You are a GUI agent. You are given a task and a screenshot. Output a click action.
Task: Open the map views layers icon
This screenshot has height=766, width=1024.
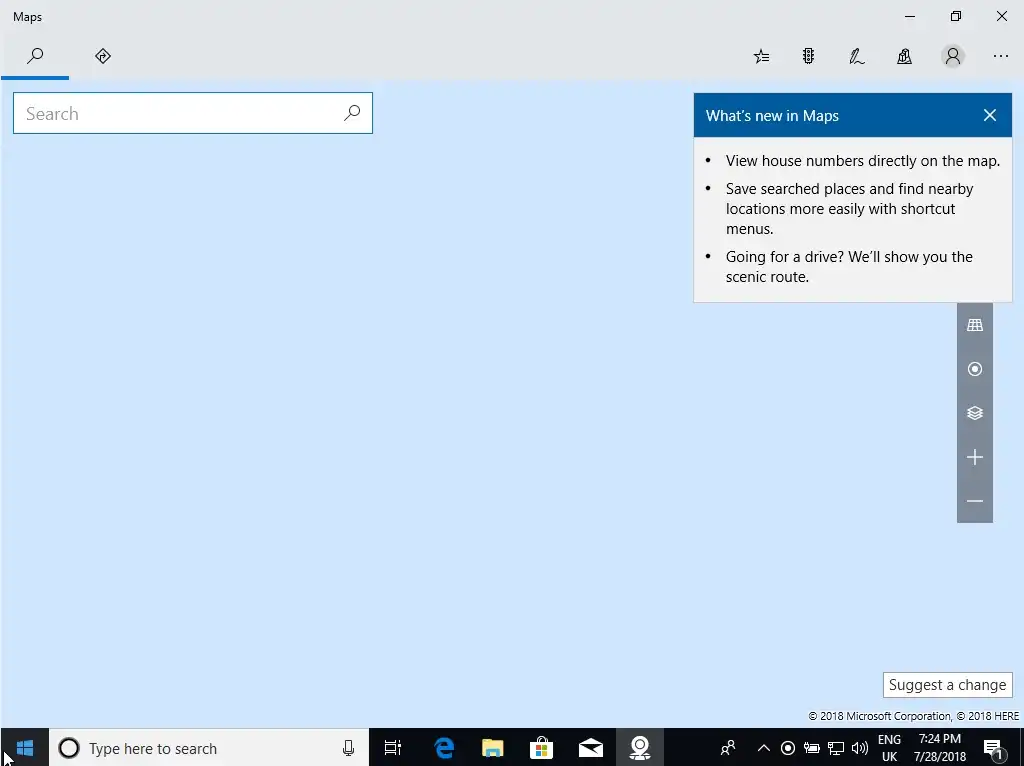coord(974,413)
